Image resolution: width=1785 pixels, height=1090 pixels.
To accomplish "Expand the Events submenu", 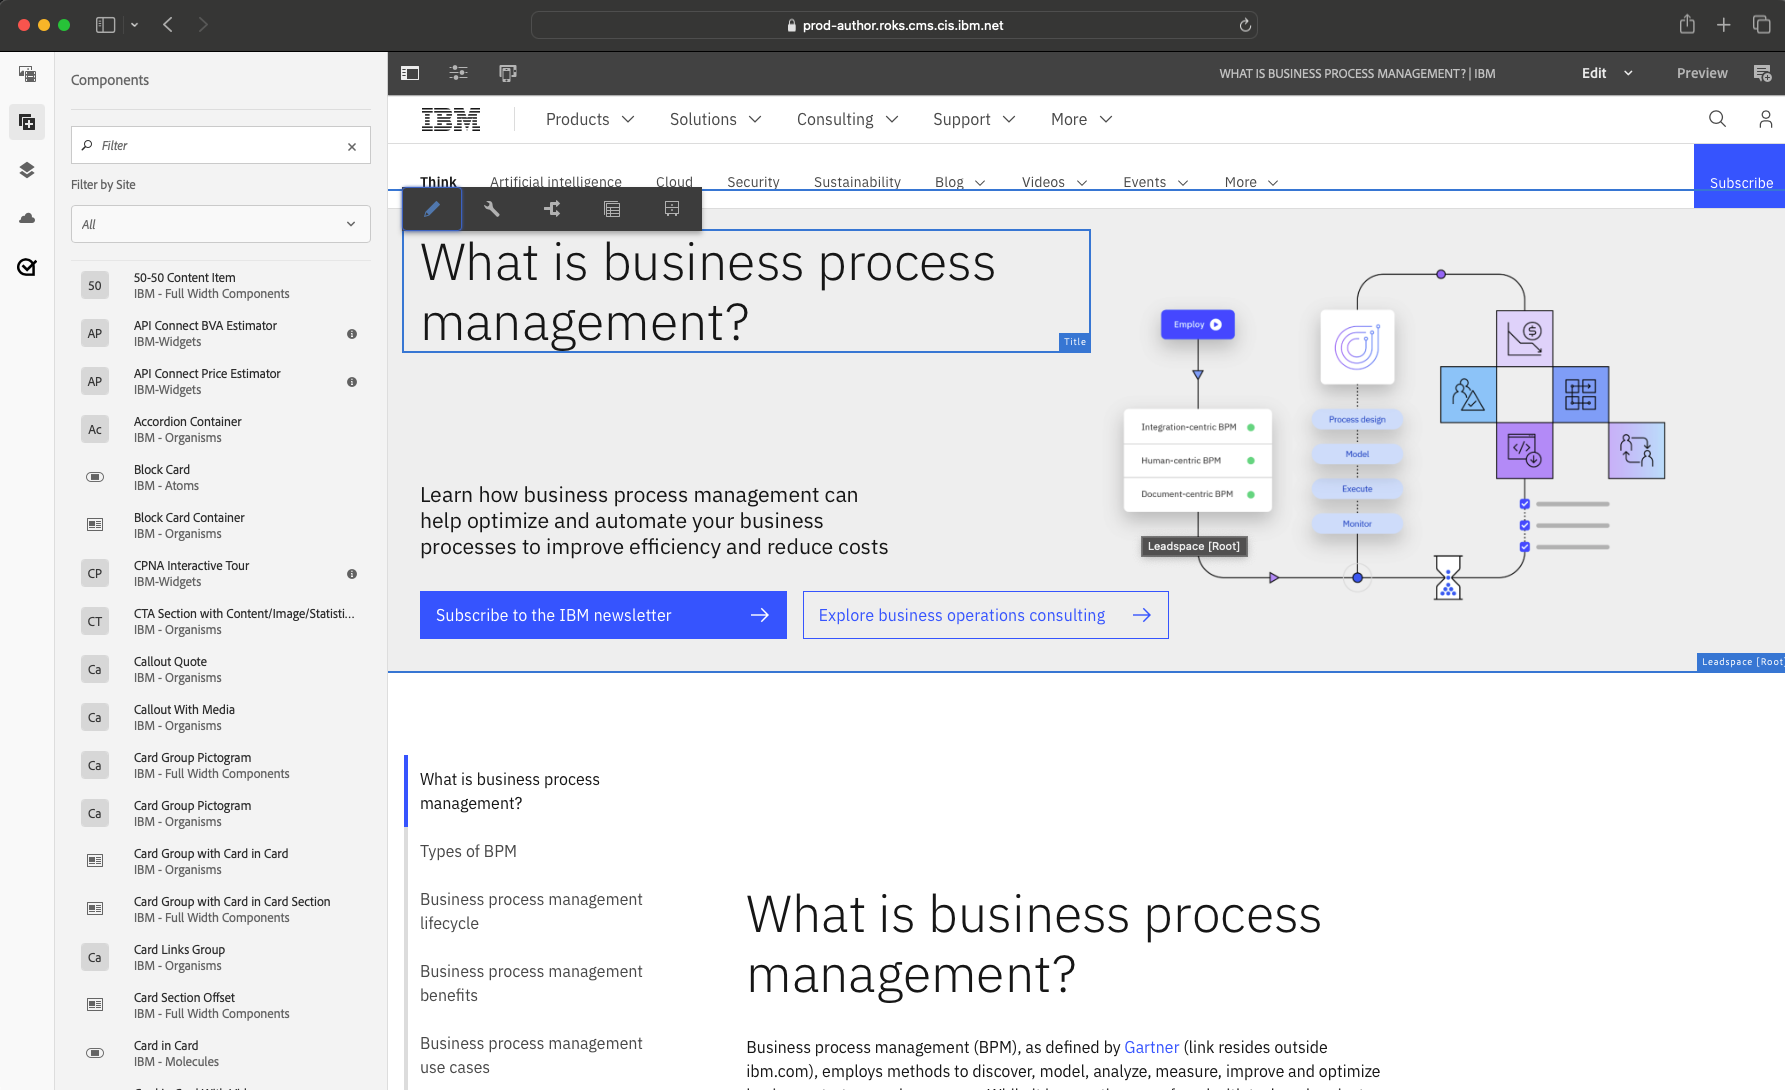I will (x=1156, y=182).
